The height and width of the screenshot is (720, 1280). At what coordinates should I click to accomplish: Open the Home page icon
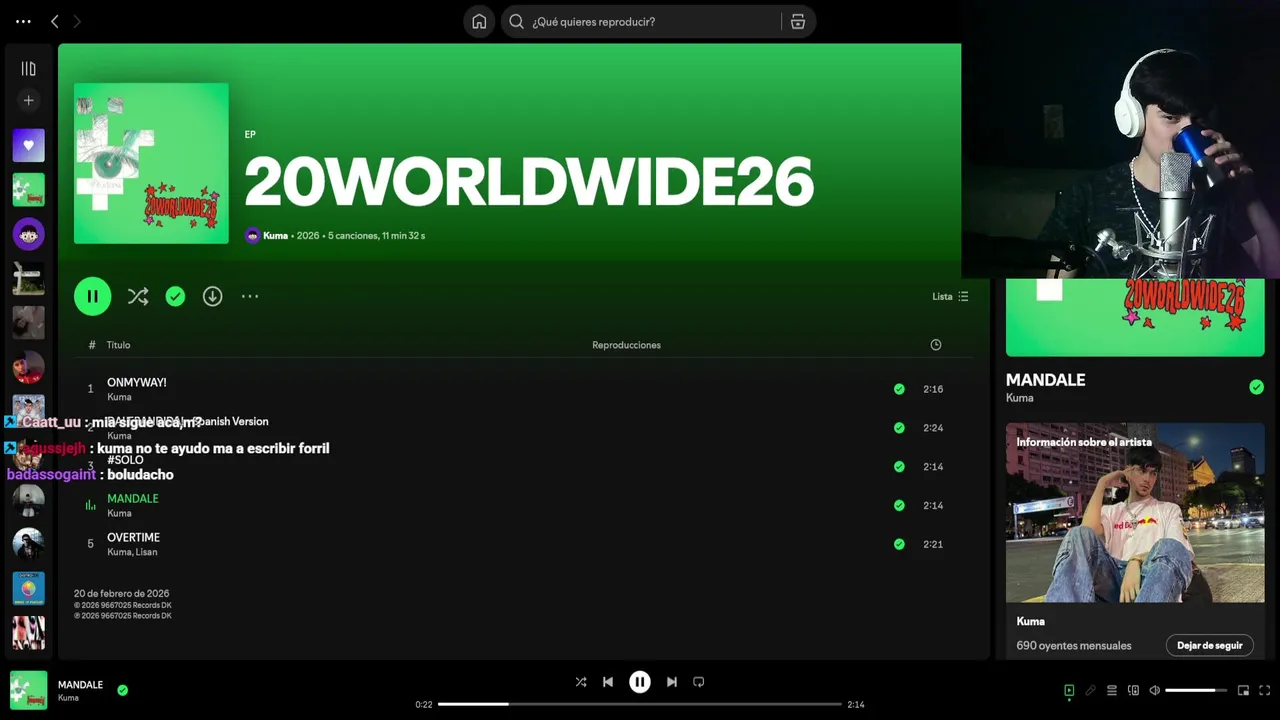[479, 21]
